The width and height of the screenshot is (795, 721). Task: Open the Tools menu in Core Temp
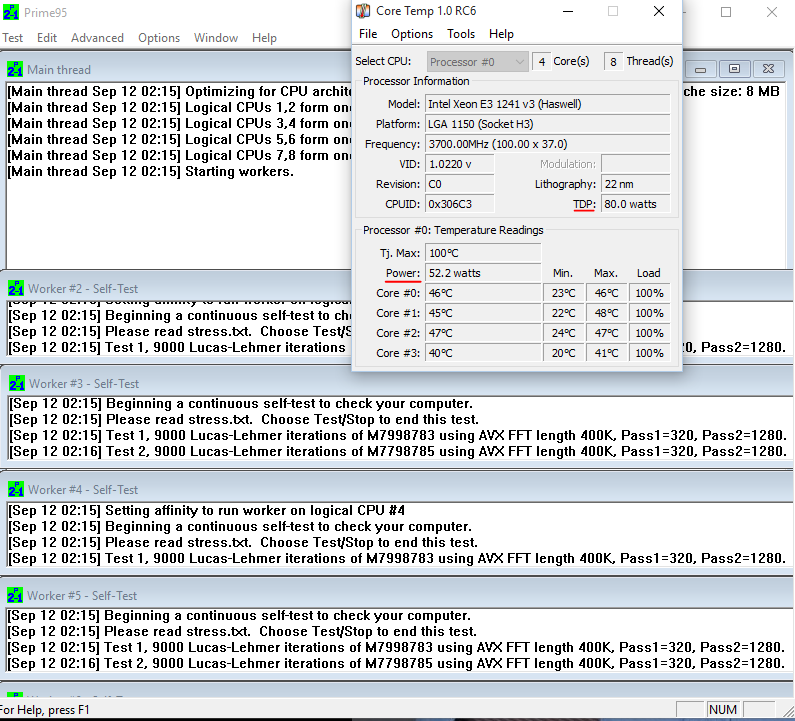tap(461, 34)
